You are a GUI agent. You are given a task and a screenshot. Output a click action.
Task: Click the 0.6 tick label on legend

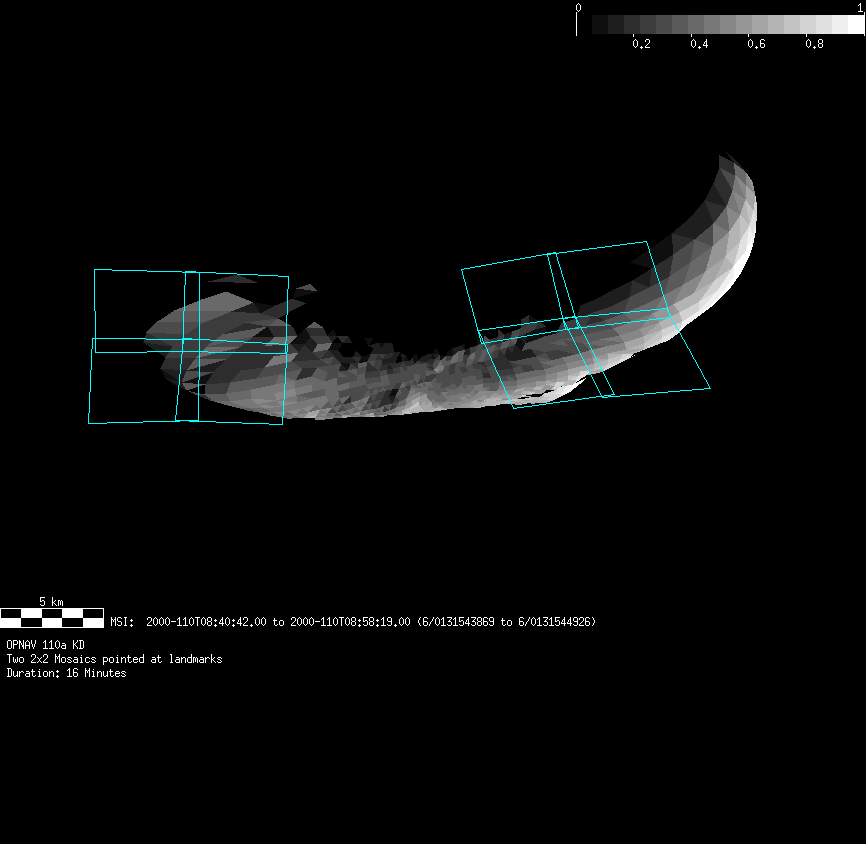[757, 44]
